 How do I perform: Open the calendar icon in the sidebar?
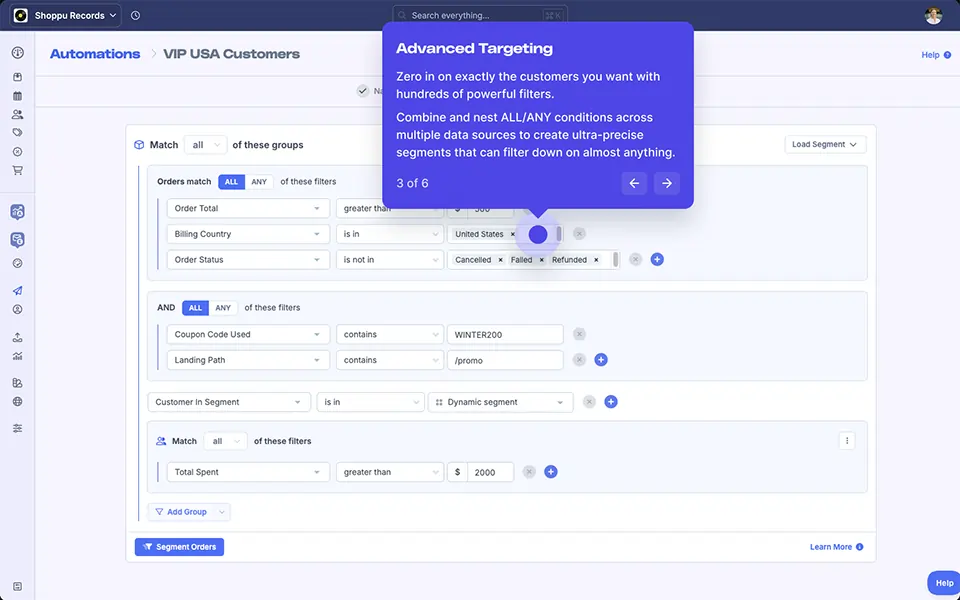coord(17,95)
